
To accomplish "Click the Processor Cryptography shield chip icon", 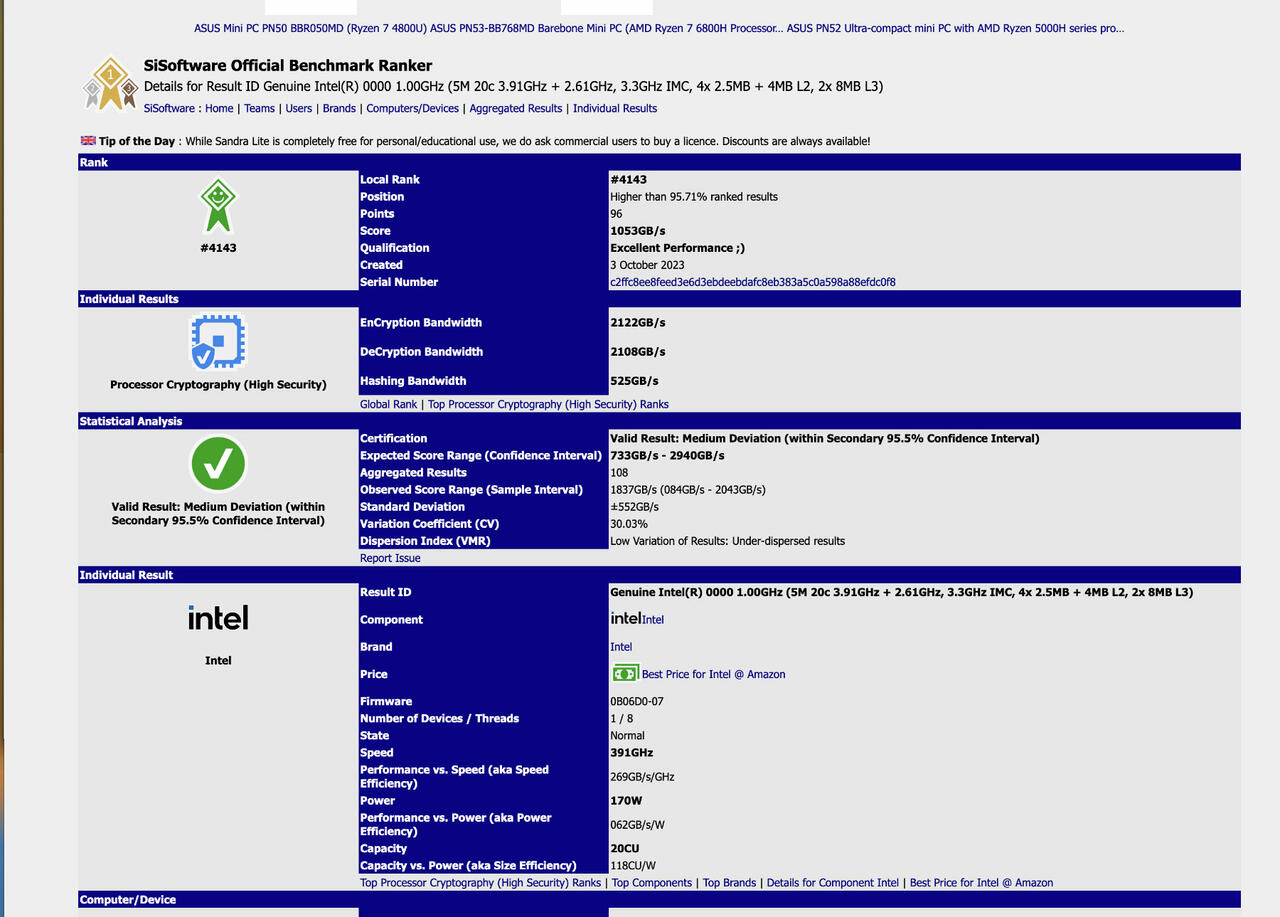I will [218, 342].
